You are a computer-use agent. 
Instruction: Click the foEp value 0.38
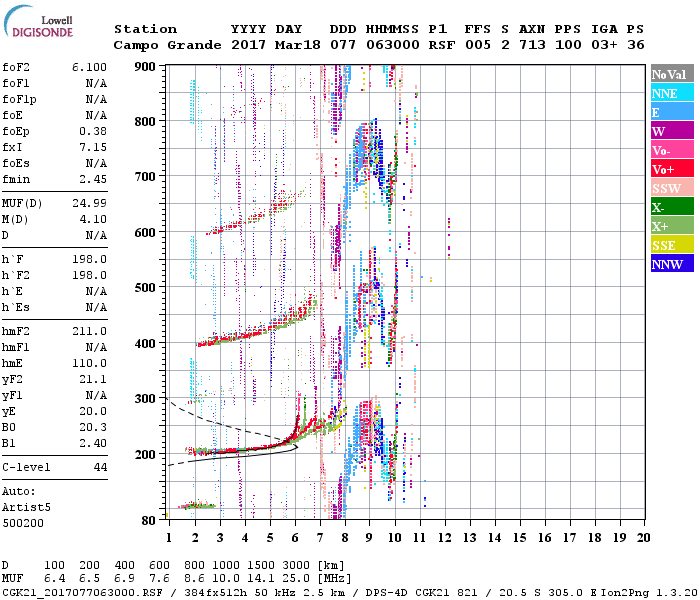[x=93, y=131]
